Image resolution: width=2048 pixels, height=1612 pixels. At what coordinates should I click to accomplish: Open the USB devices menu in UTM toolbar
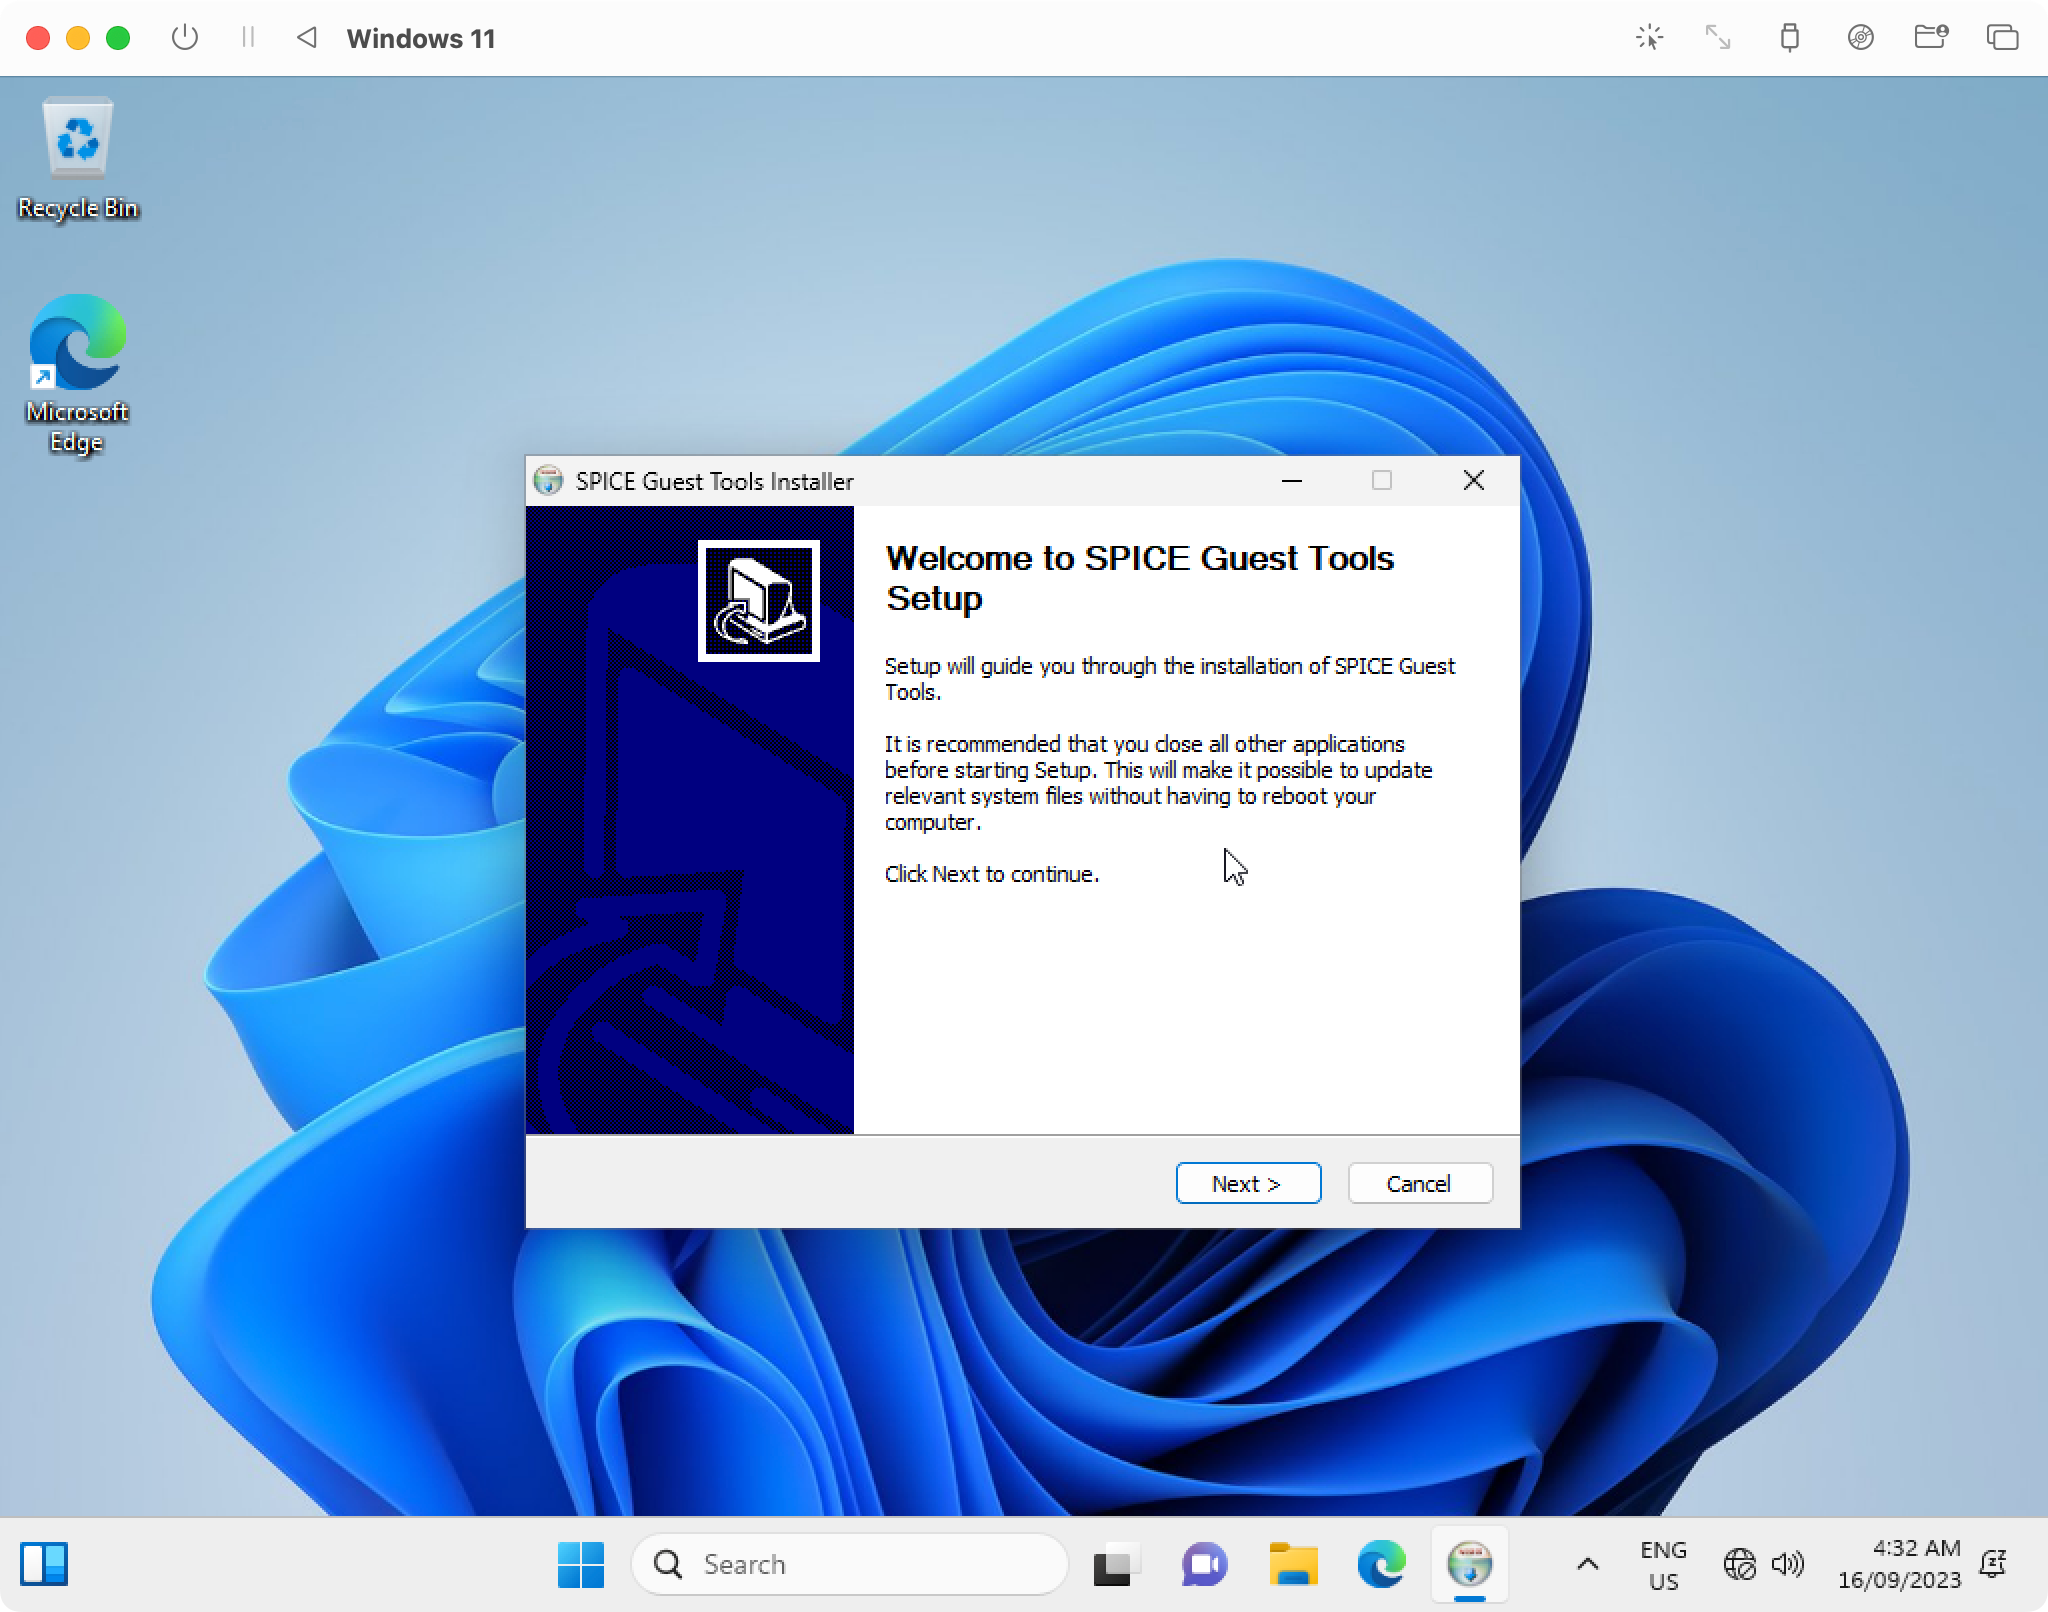pos(1789,38)
